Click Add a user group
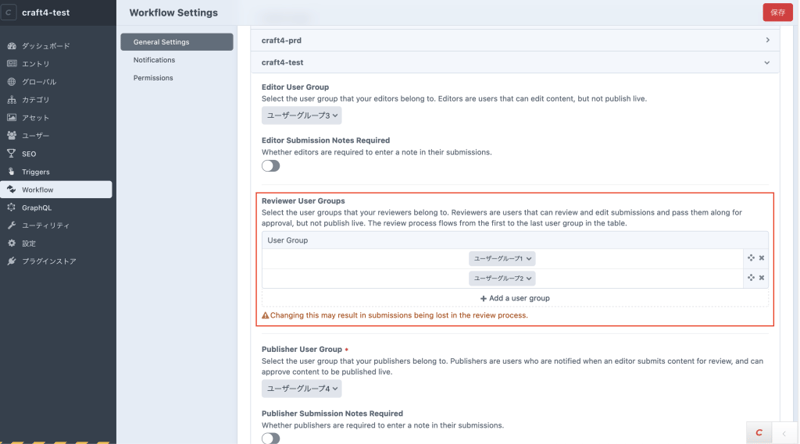Image resolution: width=800 pixels, height=444 pixels. pos(515,298)
